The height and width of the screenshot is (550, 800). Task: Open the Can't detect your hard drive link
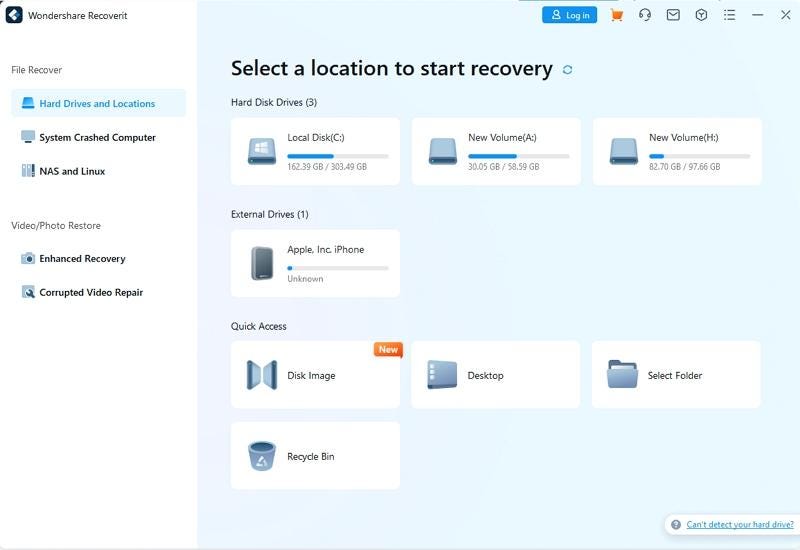point(740,524)
